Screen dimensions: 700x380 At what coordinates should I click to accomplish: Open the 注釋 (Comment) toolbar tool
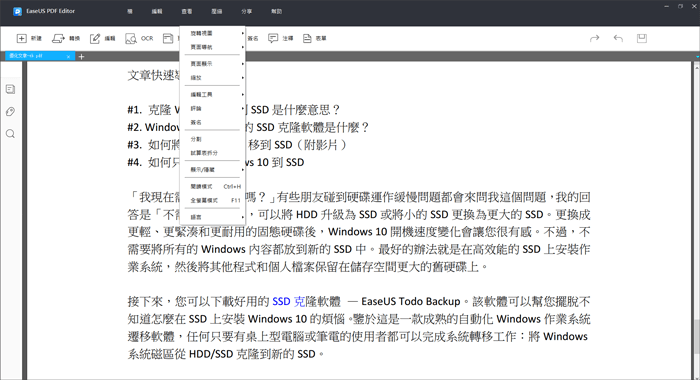pos(280,38)
